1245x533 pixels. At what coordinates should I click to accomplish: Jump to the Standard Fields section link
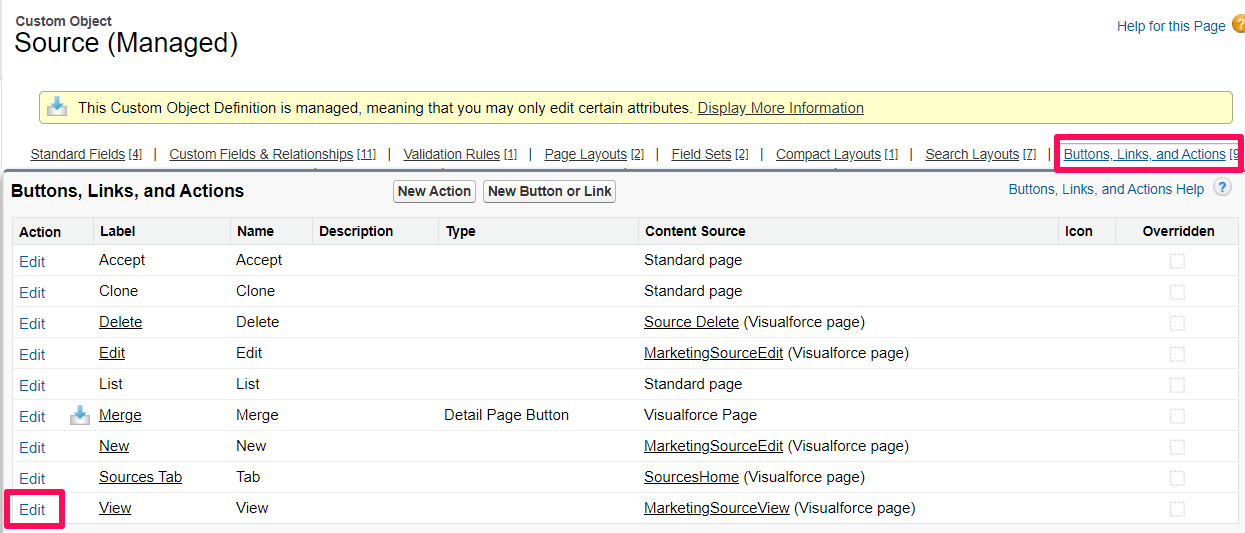pyautogui.click(x=78, y=154)
